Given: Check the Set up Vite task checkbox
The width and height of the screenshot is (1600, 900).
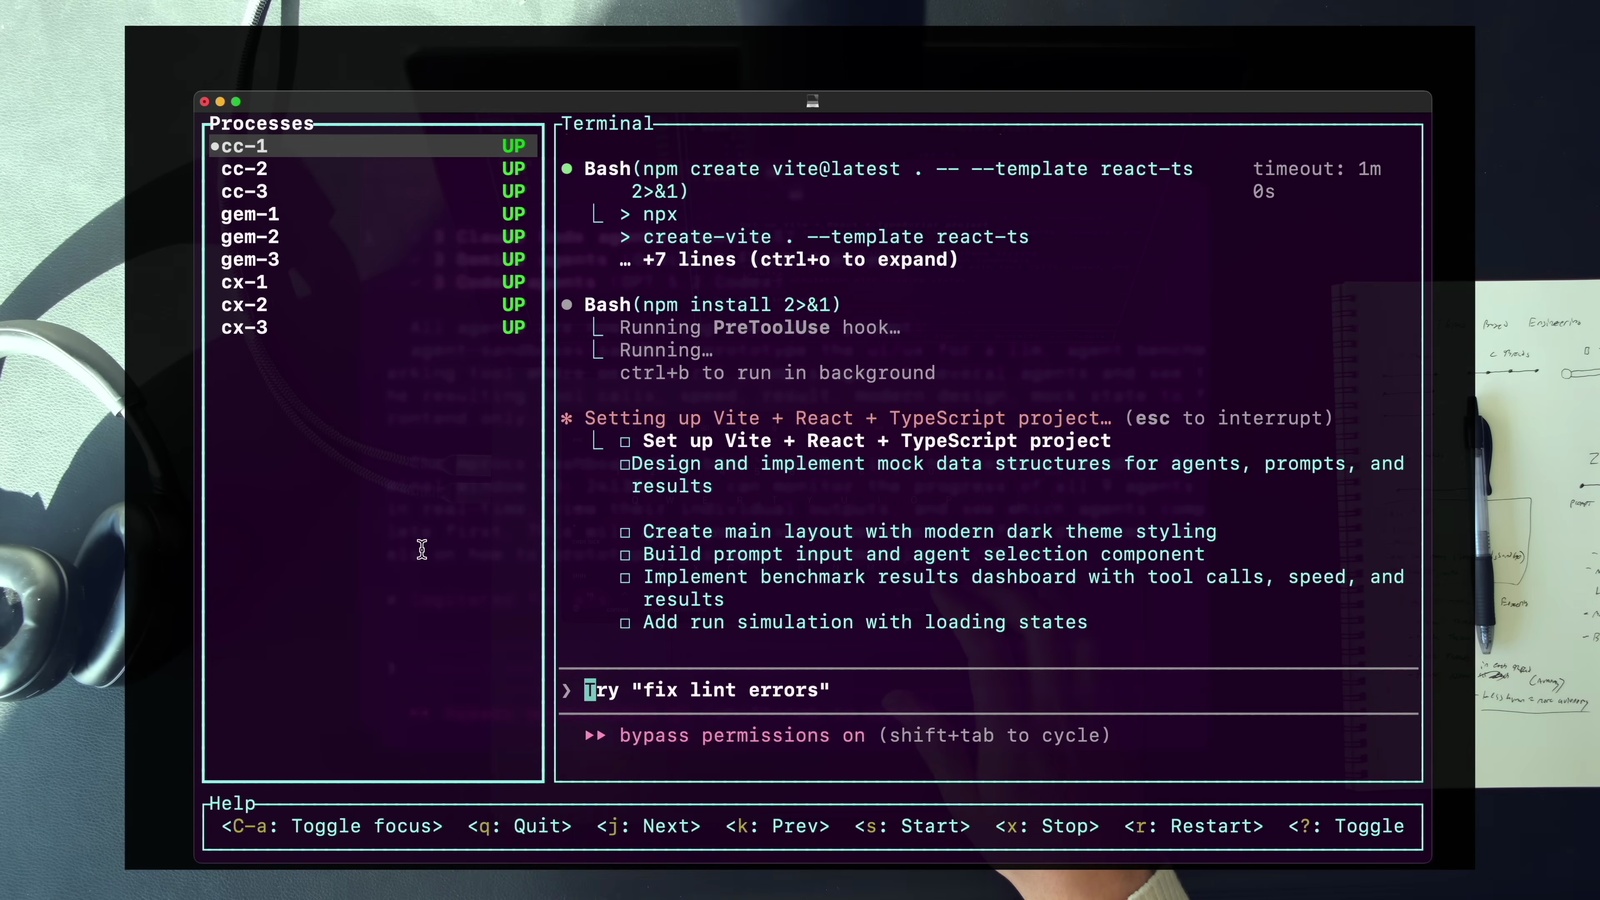Looking at the screenshot, I should [625, 441].
